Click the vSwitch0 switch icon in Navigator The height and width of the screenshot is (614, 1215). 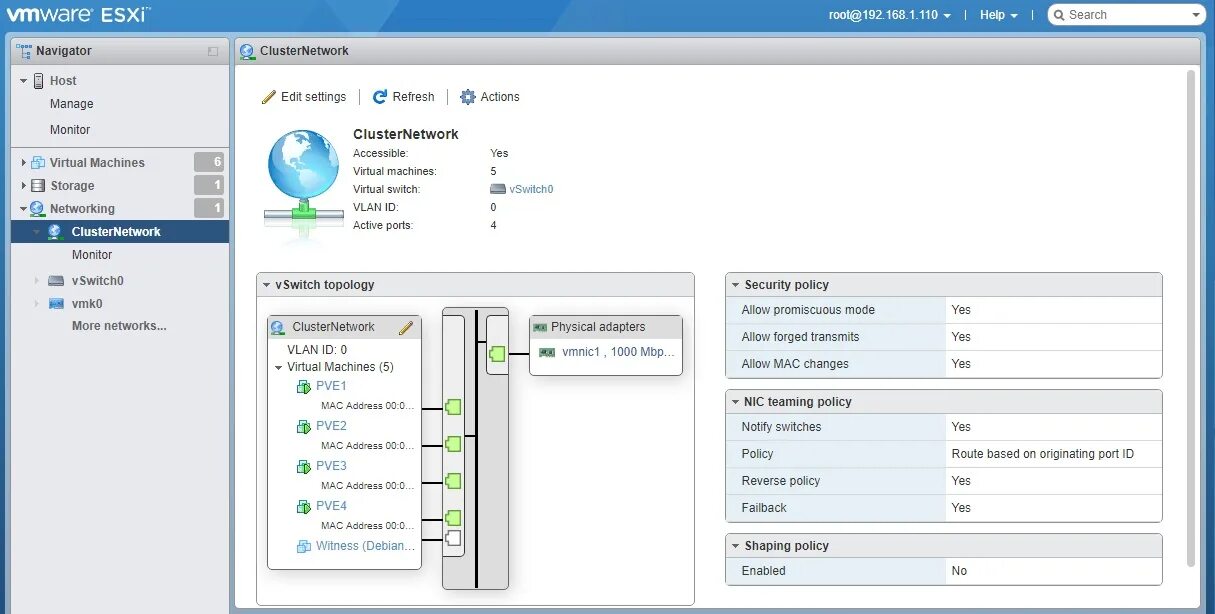[56, 281]
